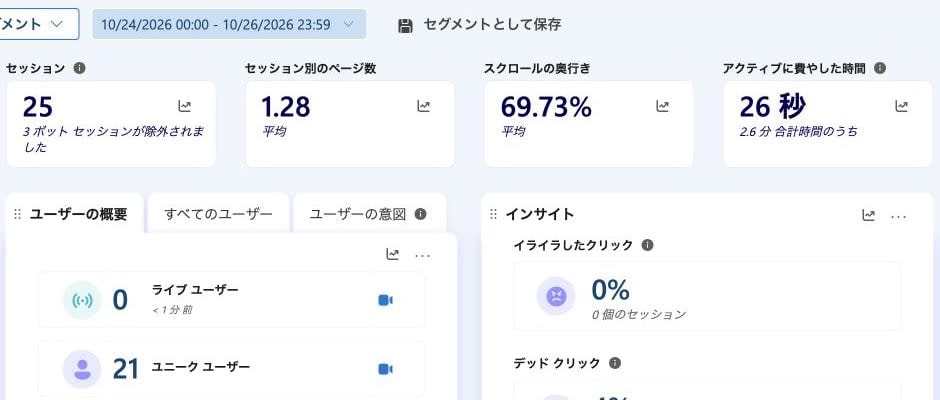Show info for アクティブに費やした時間

click(x=879, y=68)
